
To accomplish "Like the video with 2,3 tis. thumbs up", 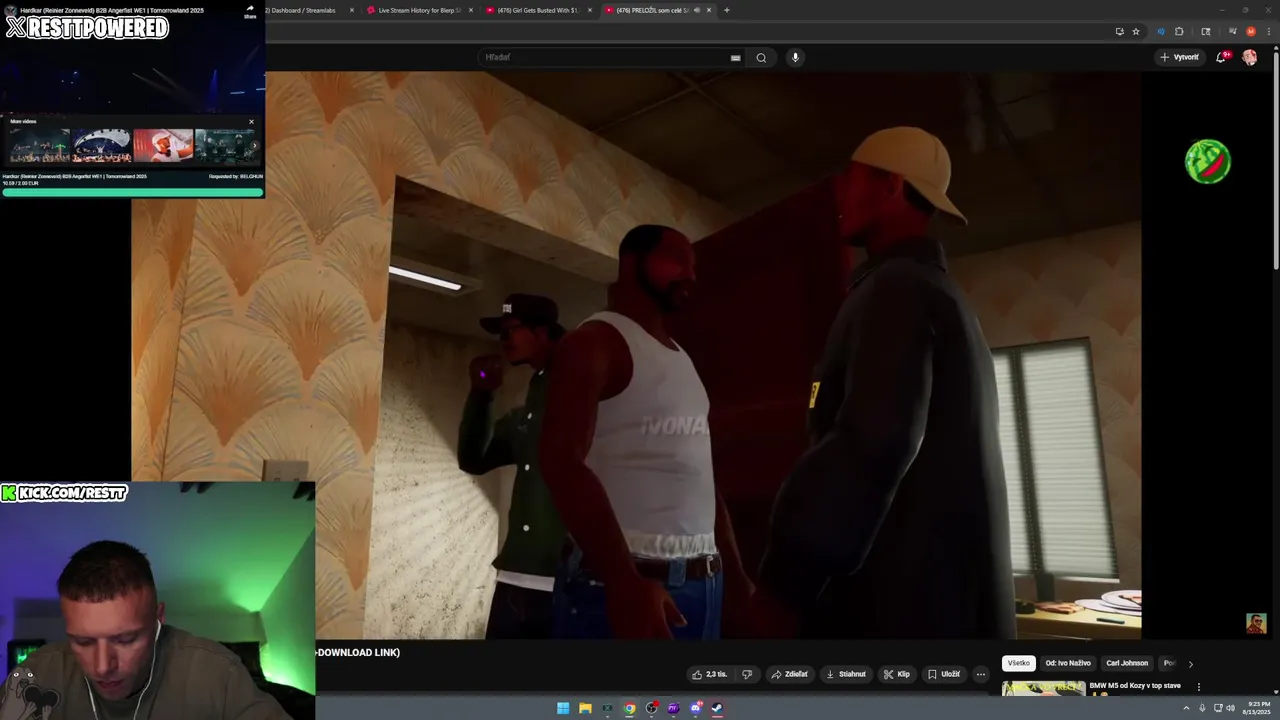I will pos(710,674).
